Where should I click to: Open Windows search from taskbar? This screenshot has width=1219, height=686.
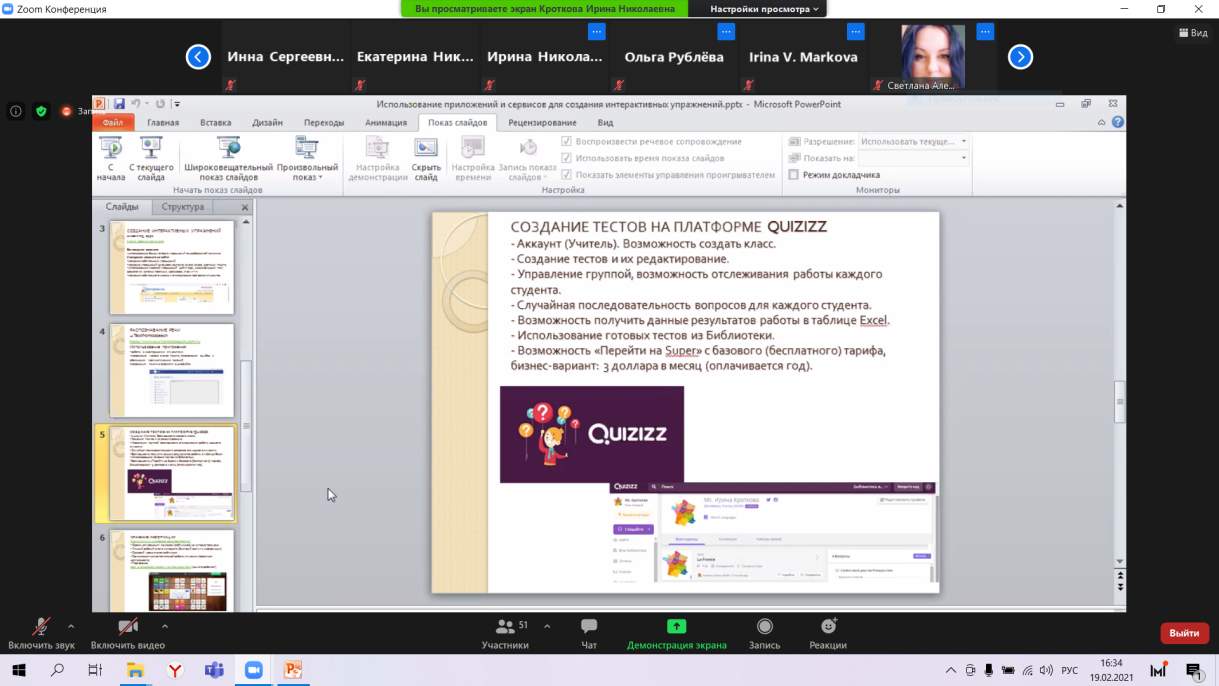[x=57, y=670]
